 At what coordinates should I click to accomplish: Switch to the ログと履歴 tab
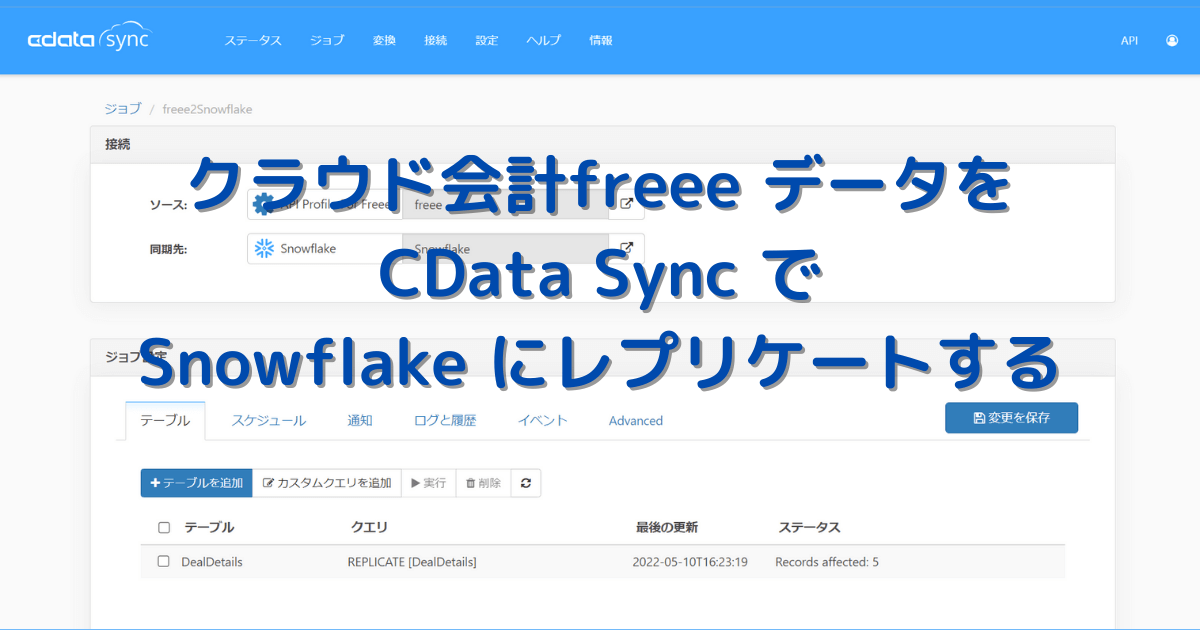pyautogui.click(x=445, y=421)
